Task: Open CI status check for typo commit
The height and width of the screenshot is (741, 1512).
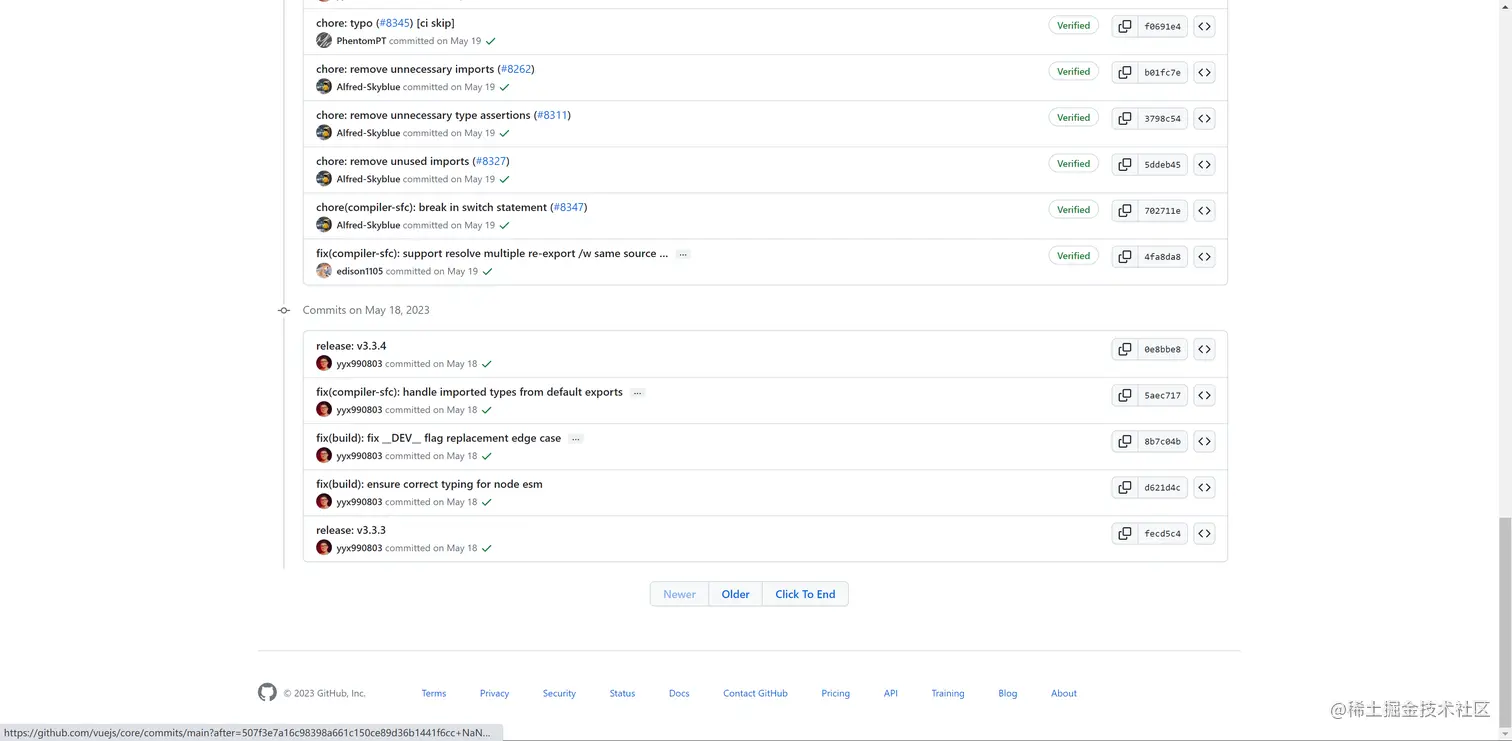Action: (x=491, y=42)
